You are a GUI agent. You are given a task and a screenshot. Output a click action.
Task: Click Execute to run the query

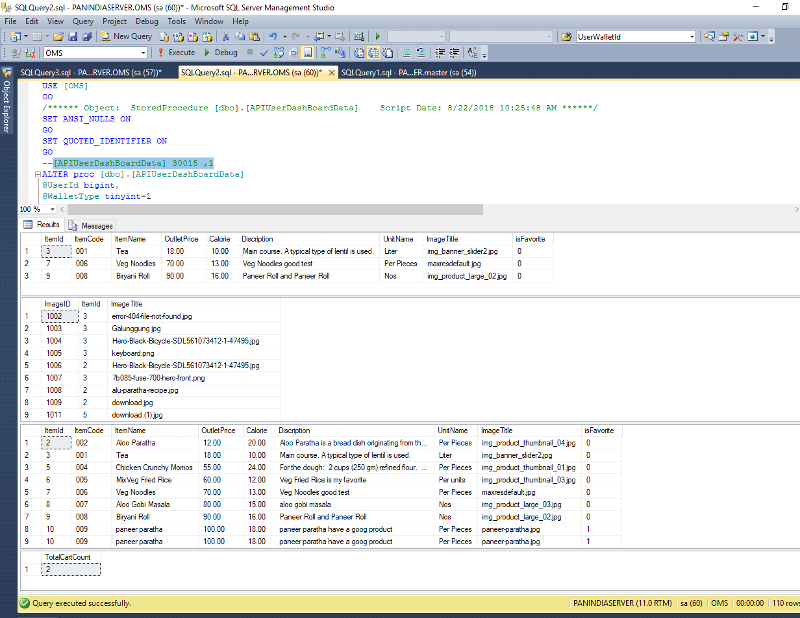(x=176, y=52)
